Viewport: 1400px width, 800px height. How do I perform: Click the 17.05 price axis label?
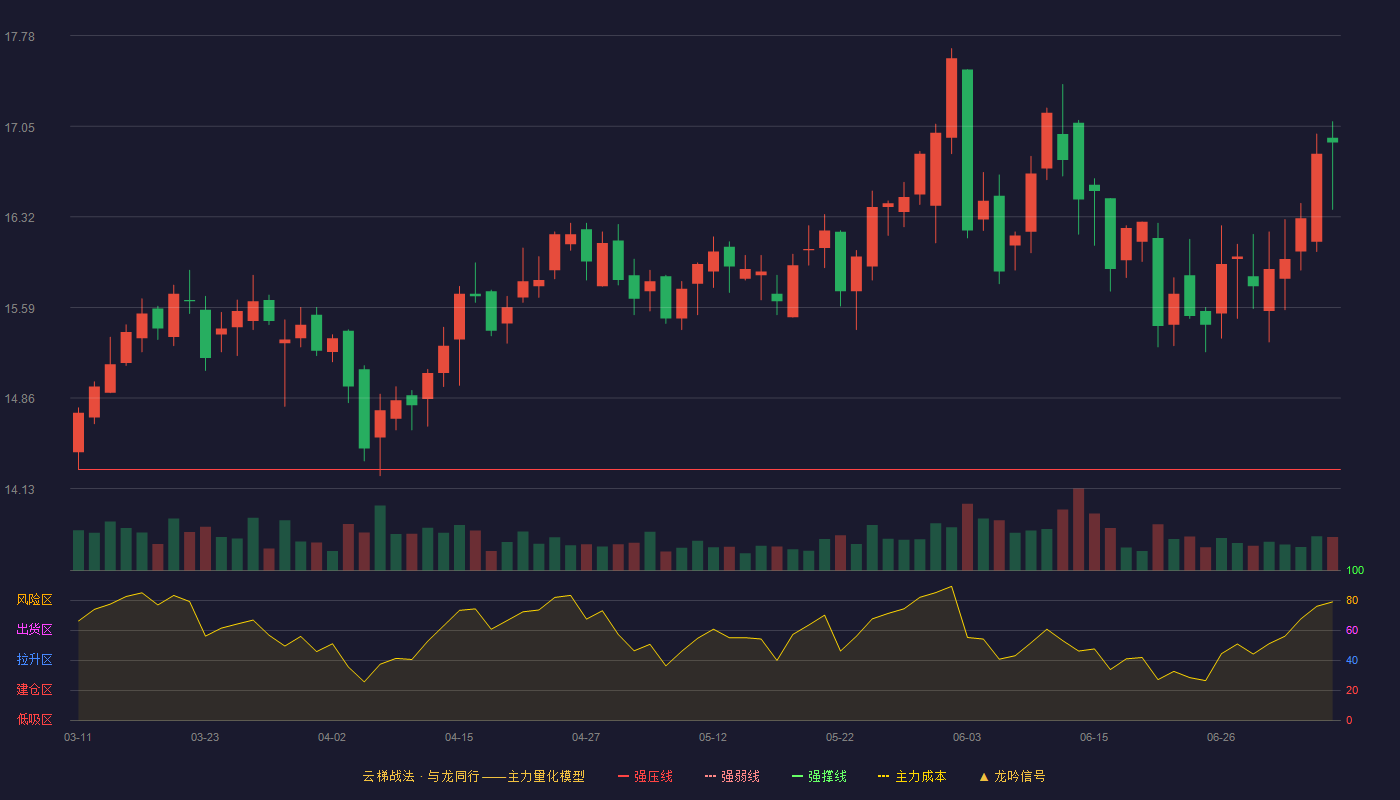(x=19, y=127)
